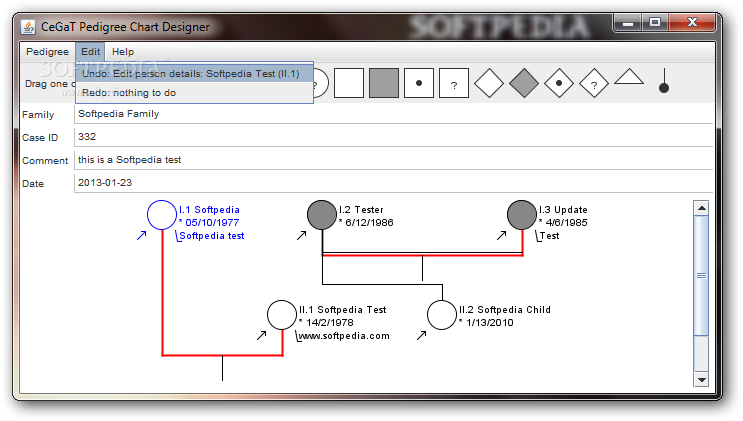Open the Help menu
Screen dimensions: 743x421
pyautogui.click(x=123, y=52)
